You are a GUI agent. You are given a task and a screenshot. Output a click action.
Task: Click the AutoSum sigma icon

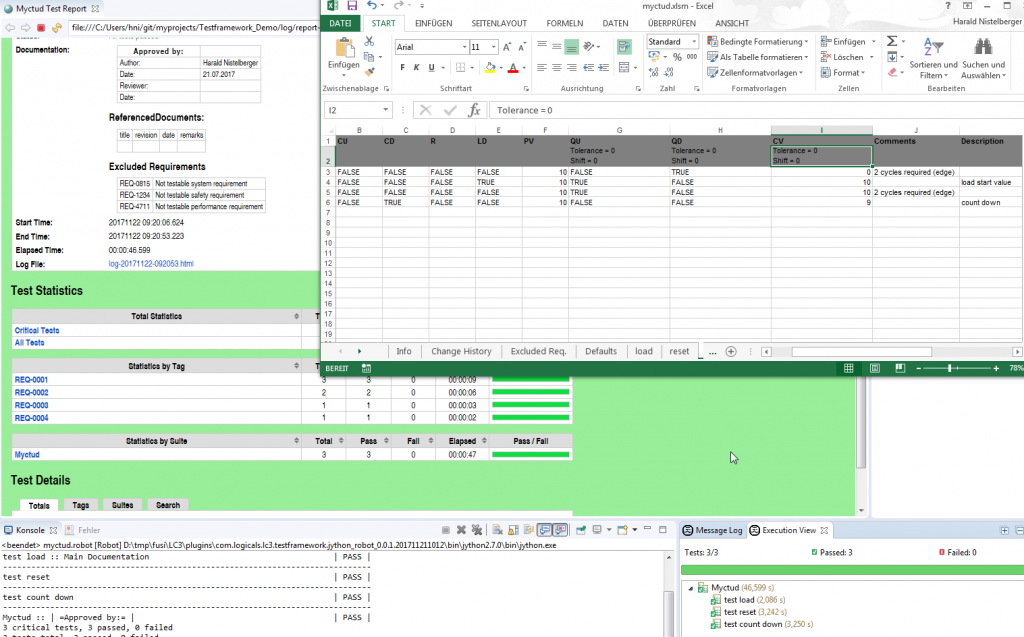coord(890,41)
